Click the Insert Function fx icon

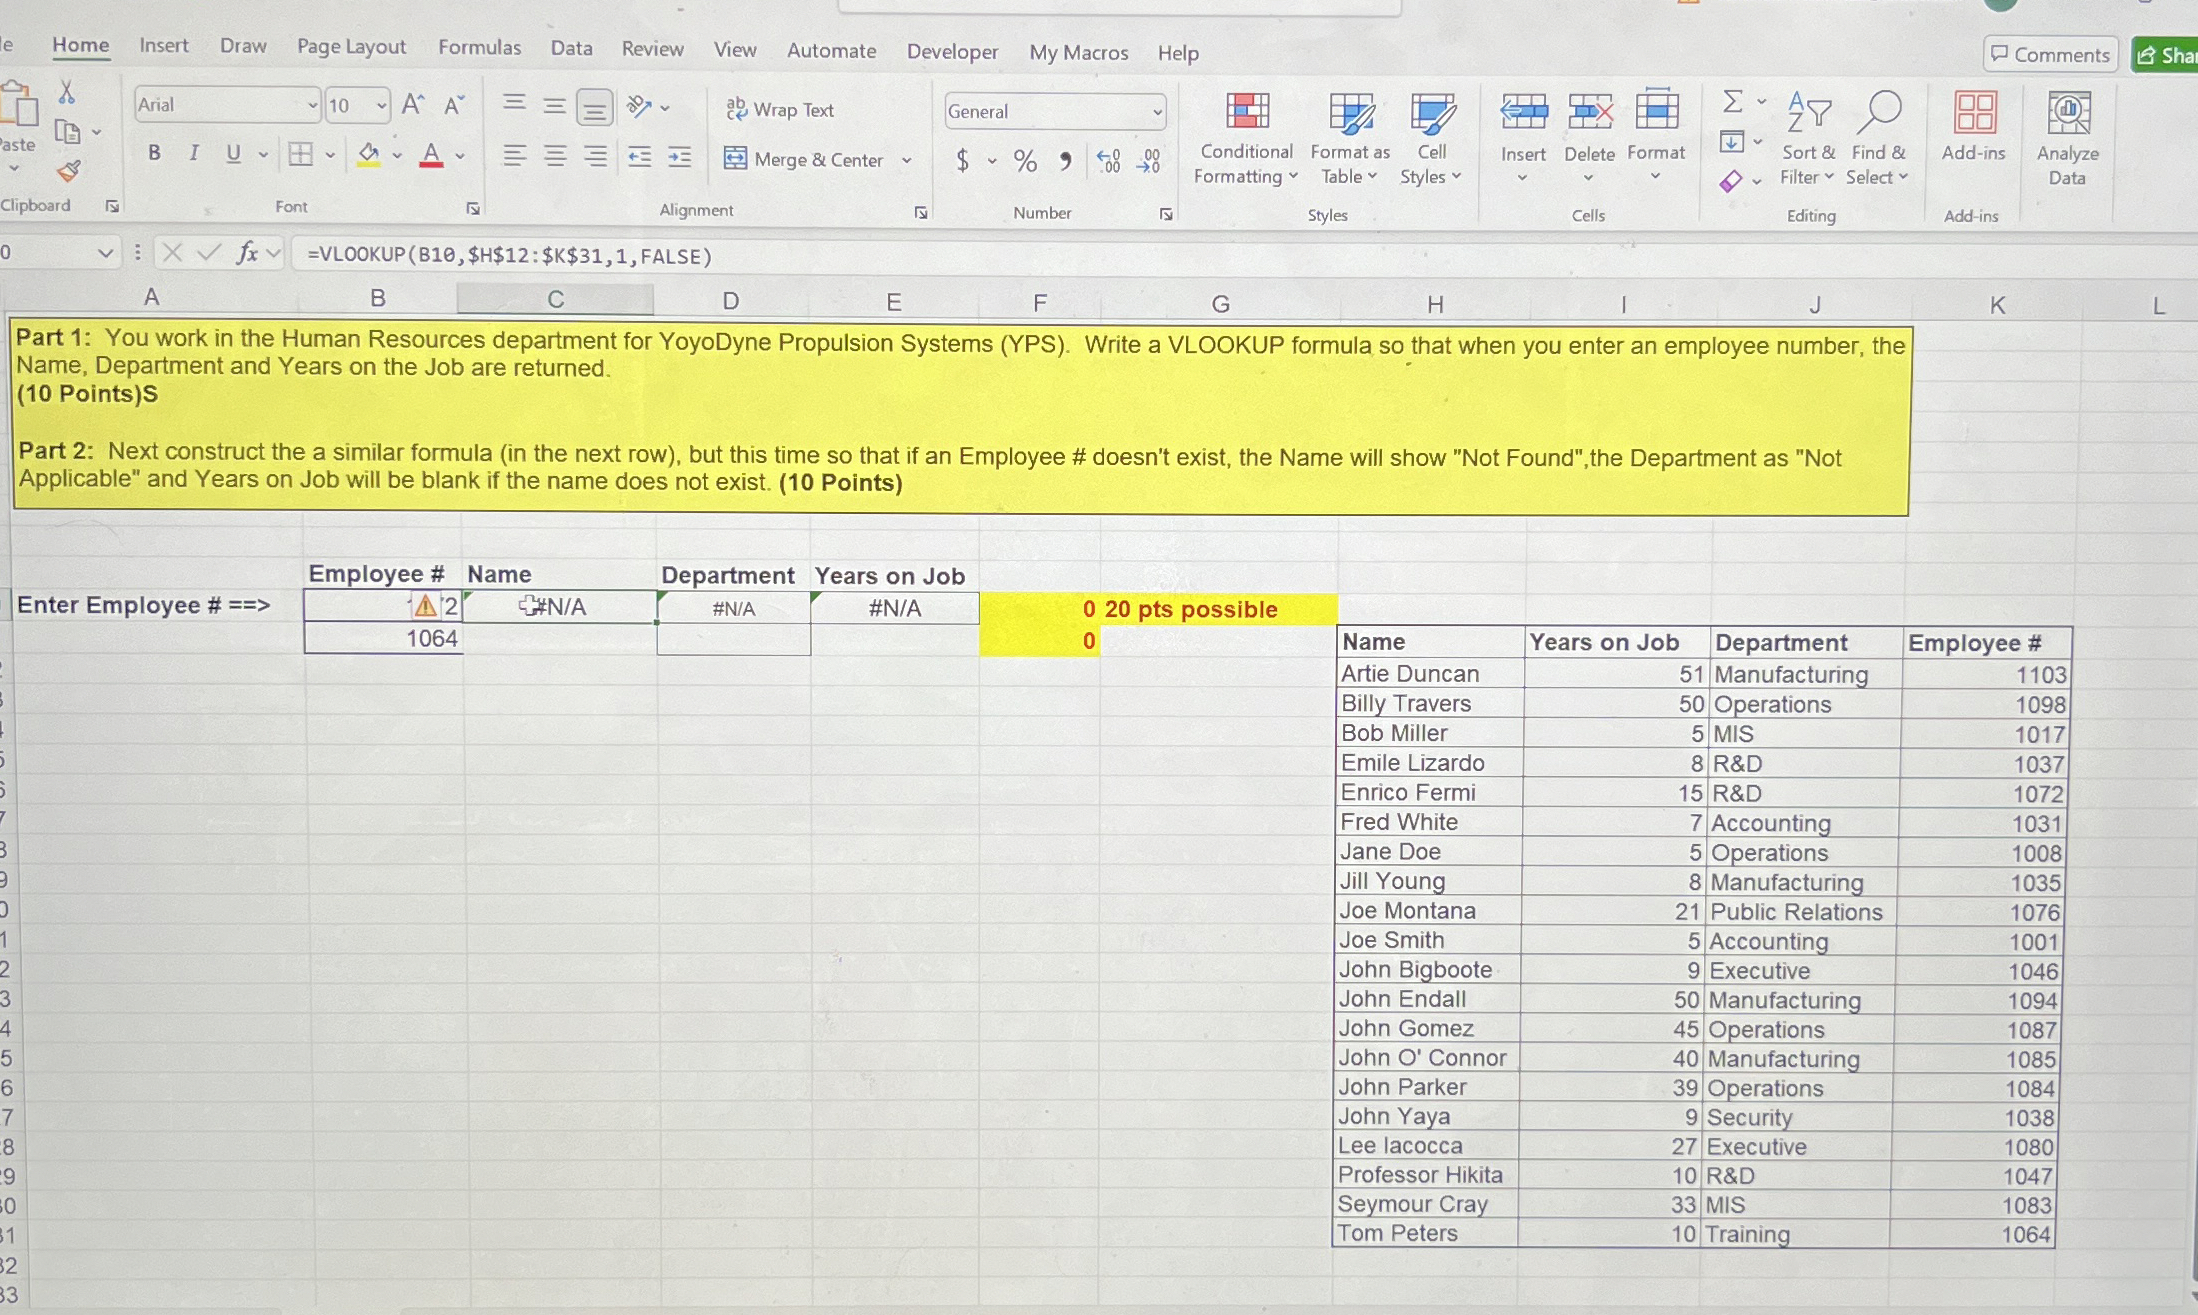coord(247,253)
